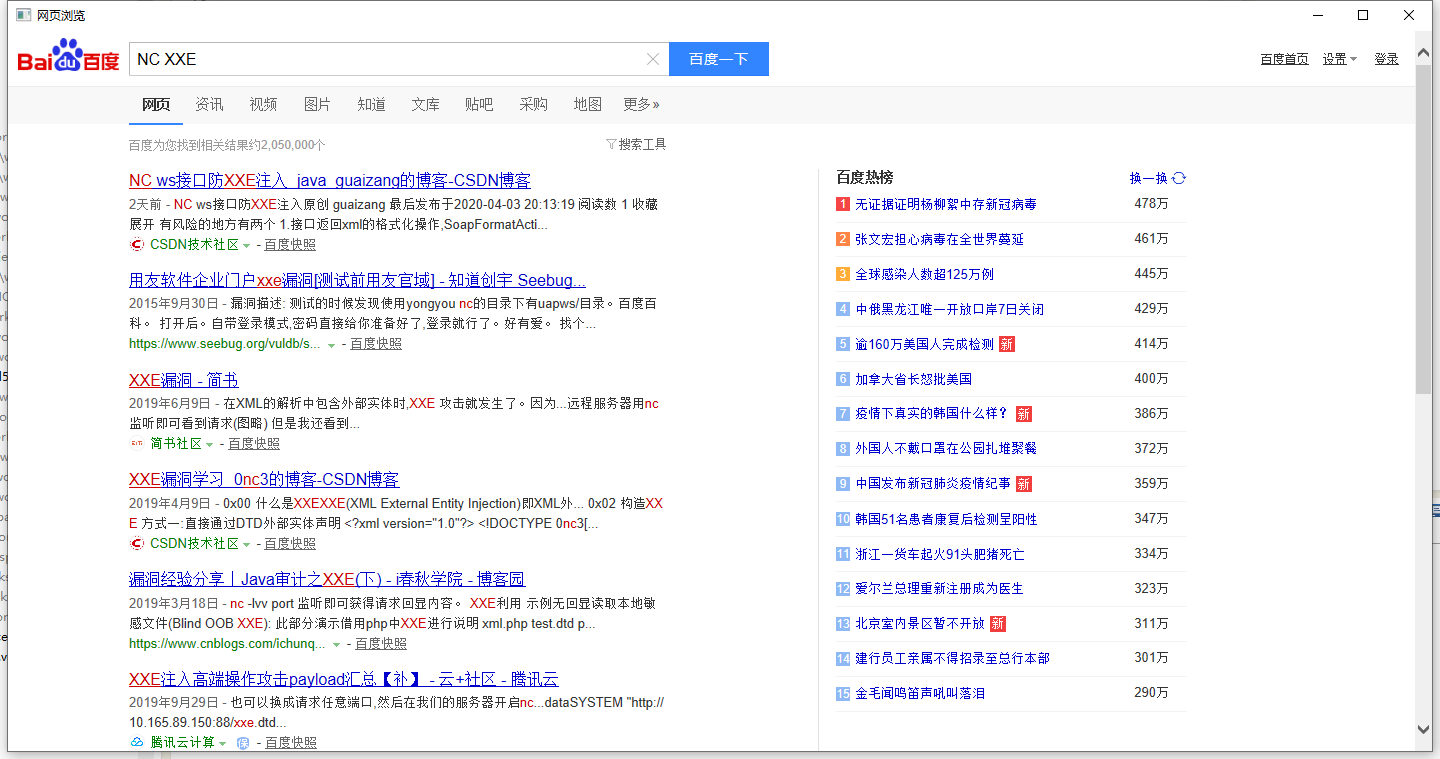Click the shield icon beside 腾讯云计算
This screenshot has width=1440, height=759.
pyautogui.click(x=242, y=743)
